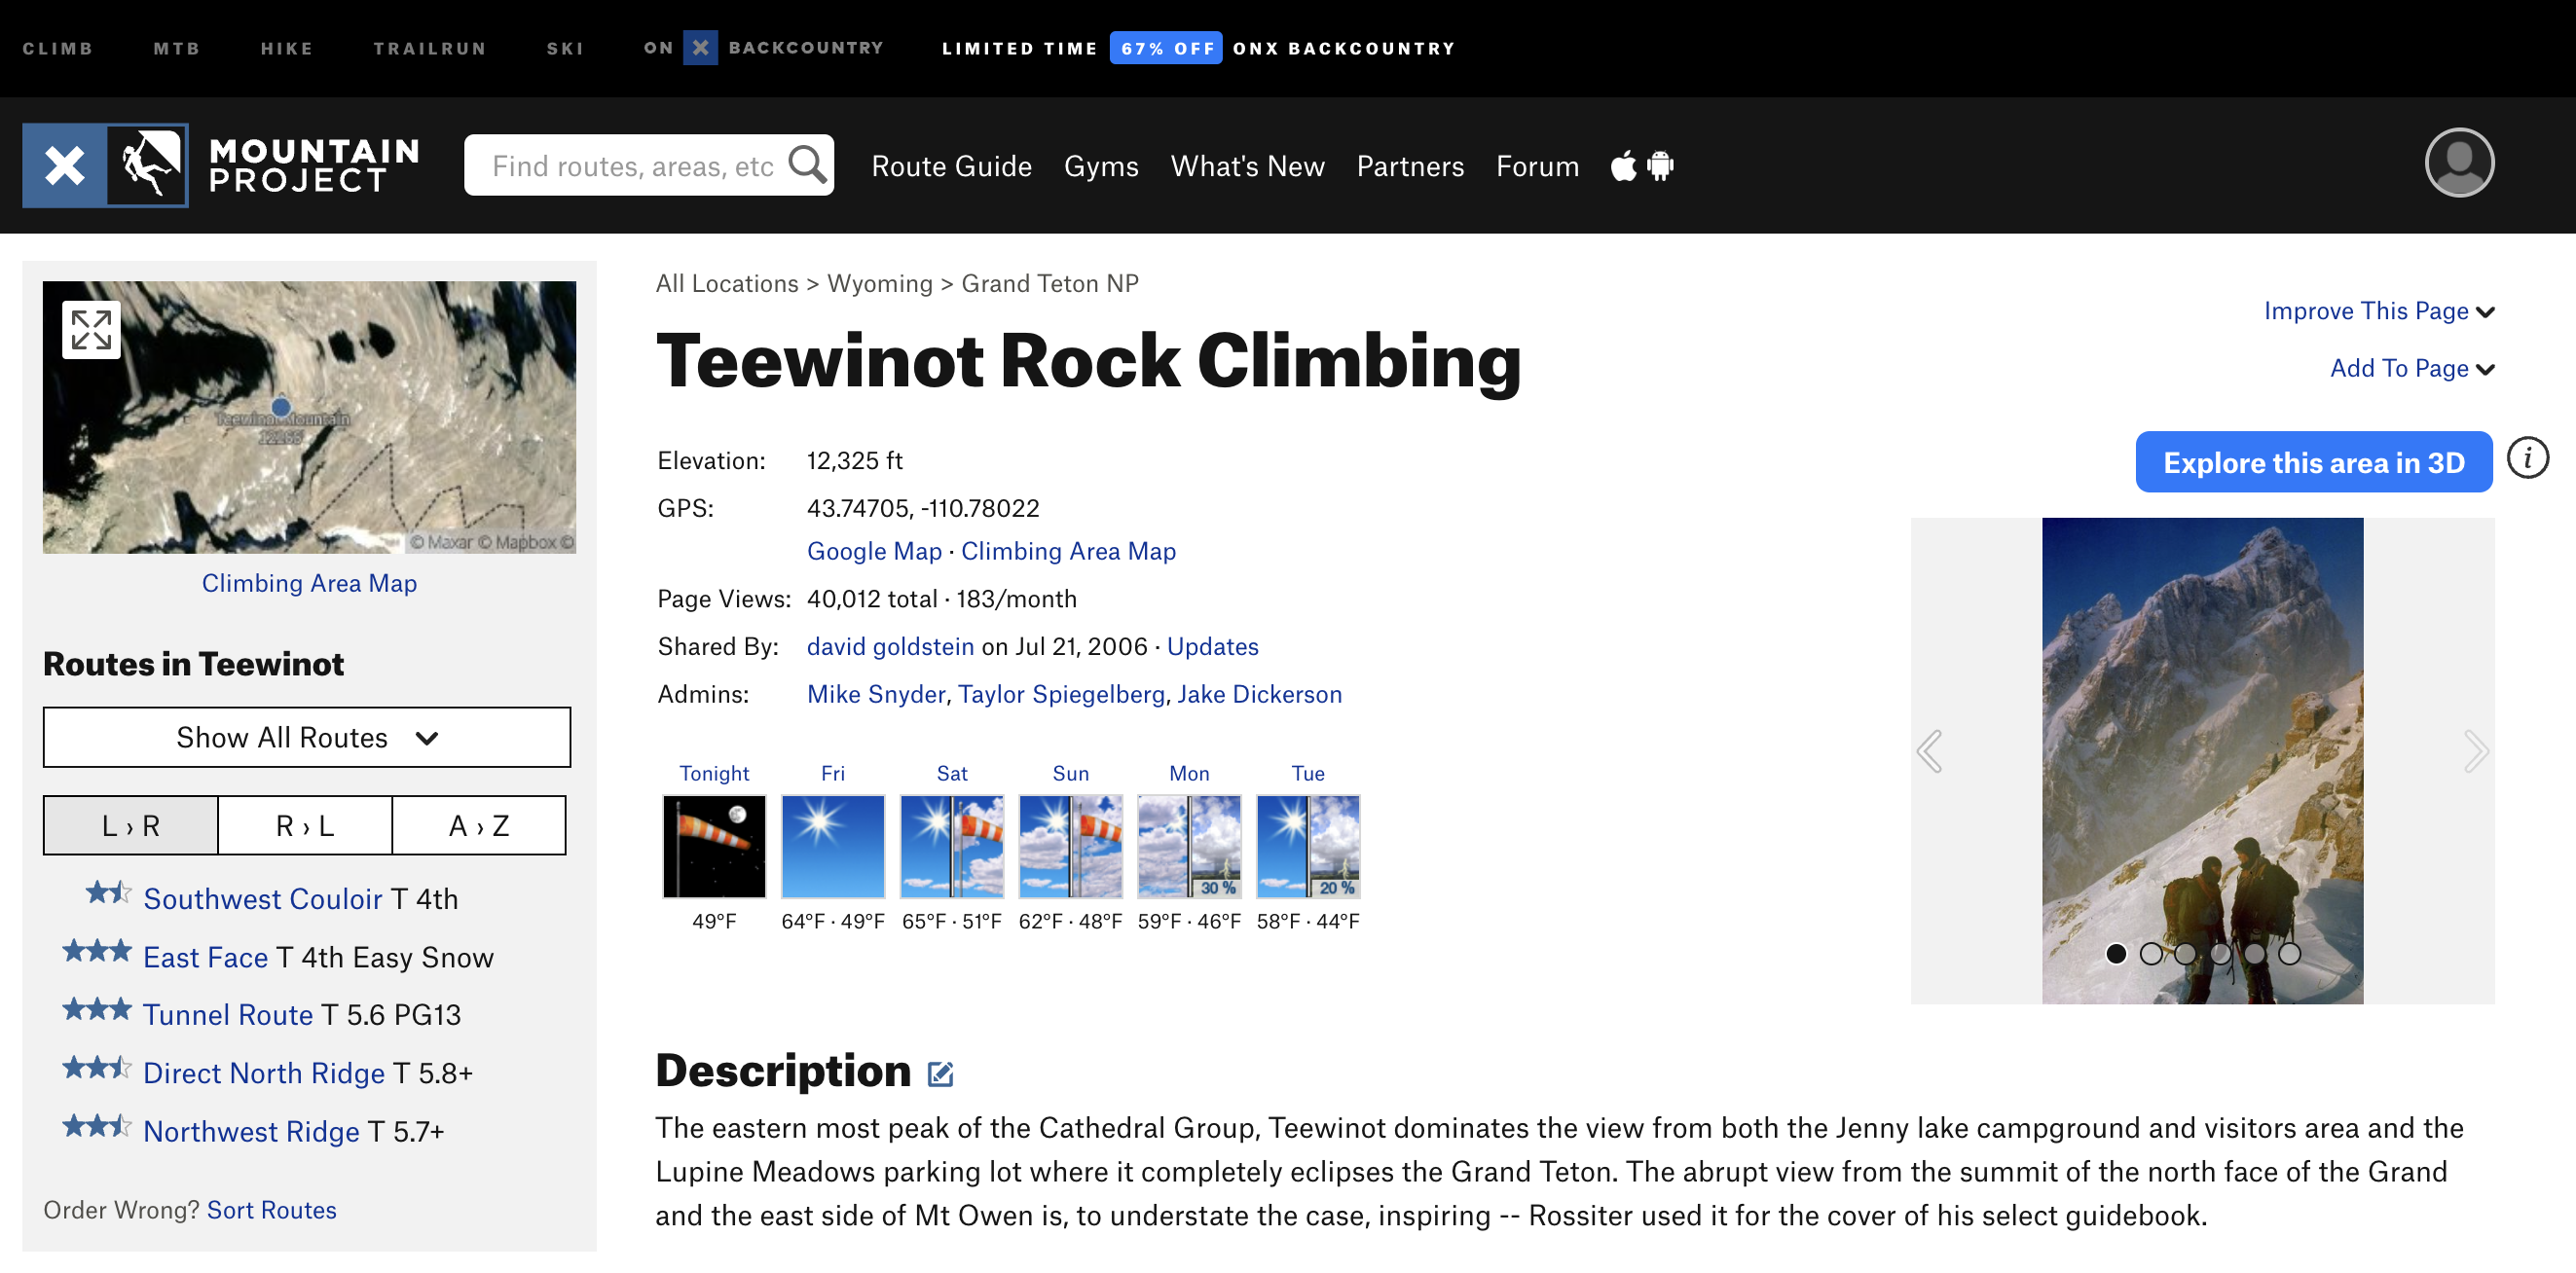Toggle the R to L route sort order
Image resolution: width=2576 pixels, height=1273 pixels.
coord(304,824)
